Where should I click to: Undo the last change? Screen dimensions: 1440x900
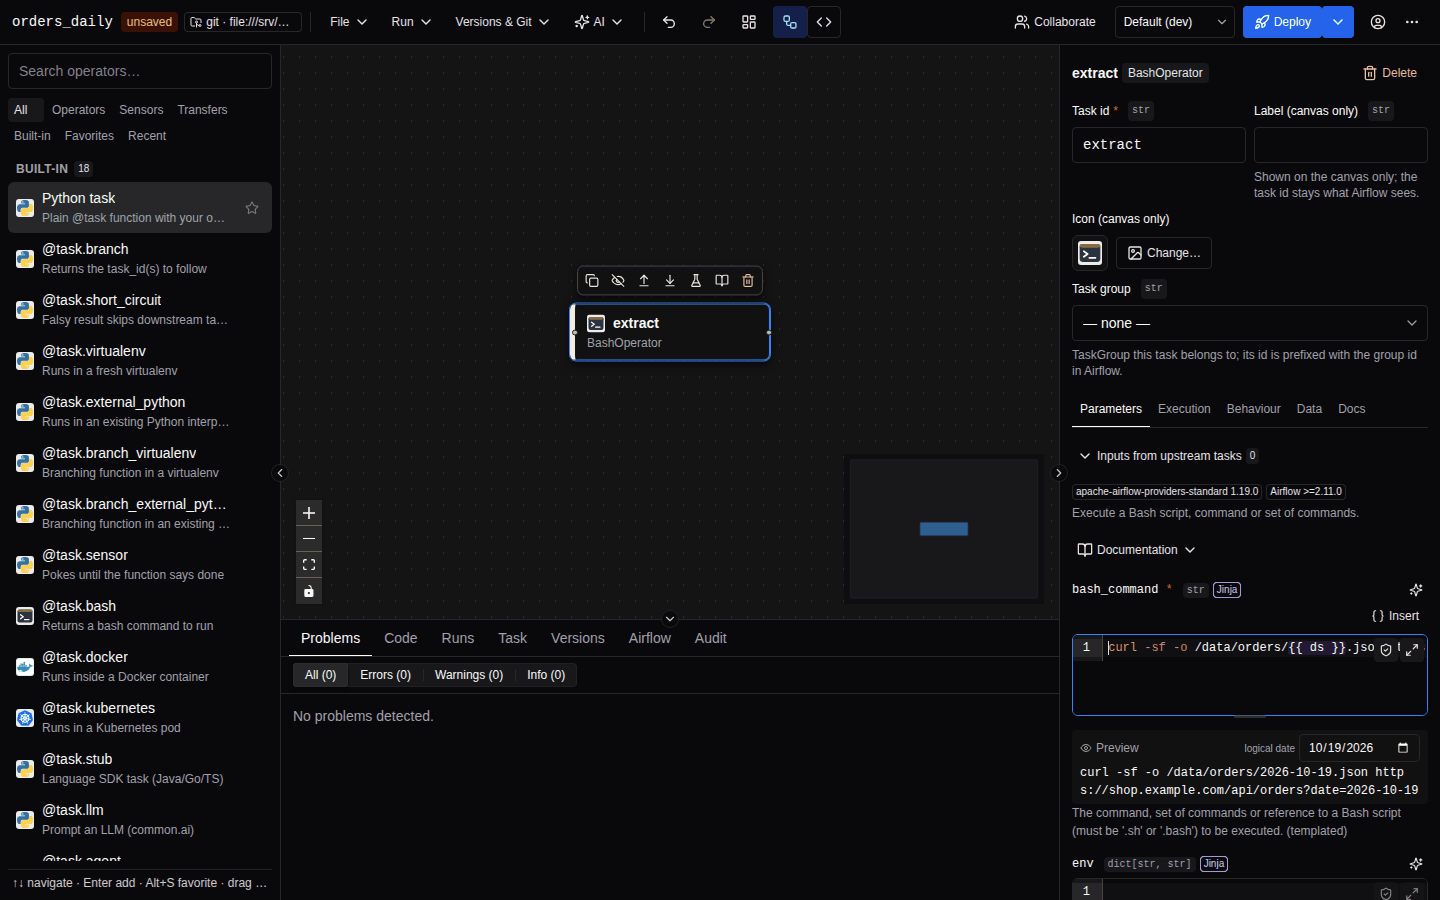click(x=669, y=22)
